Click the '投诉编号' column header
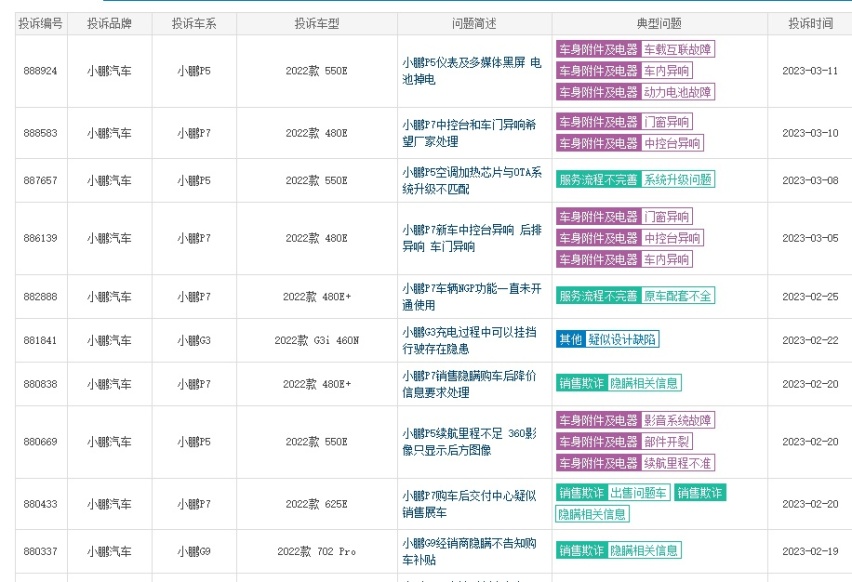Viewport: 852px width, 582px height. 41,23
